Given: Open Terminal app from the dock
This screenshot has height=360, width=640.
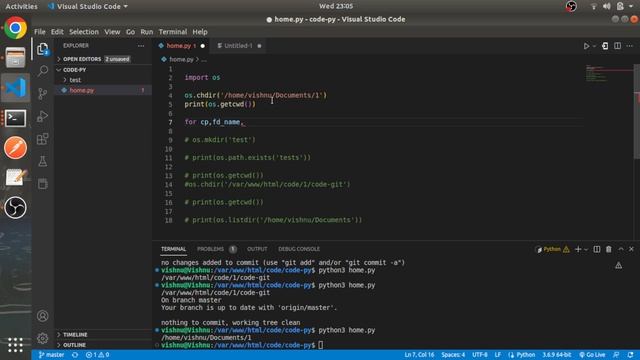Looking at the screenshot, I should pyautogui.click(x=16, y=118).
